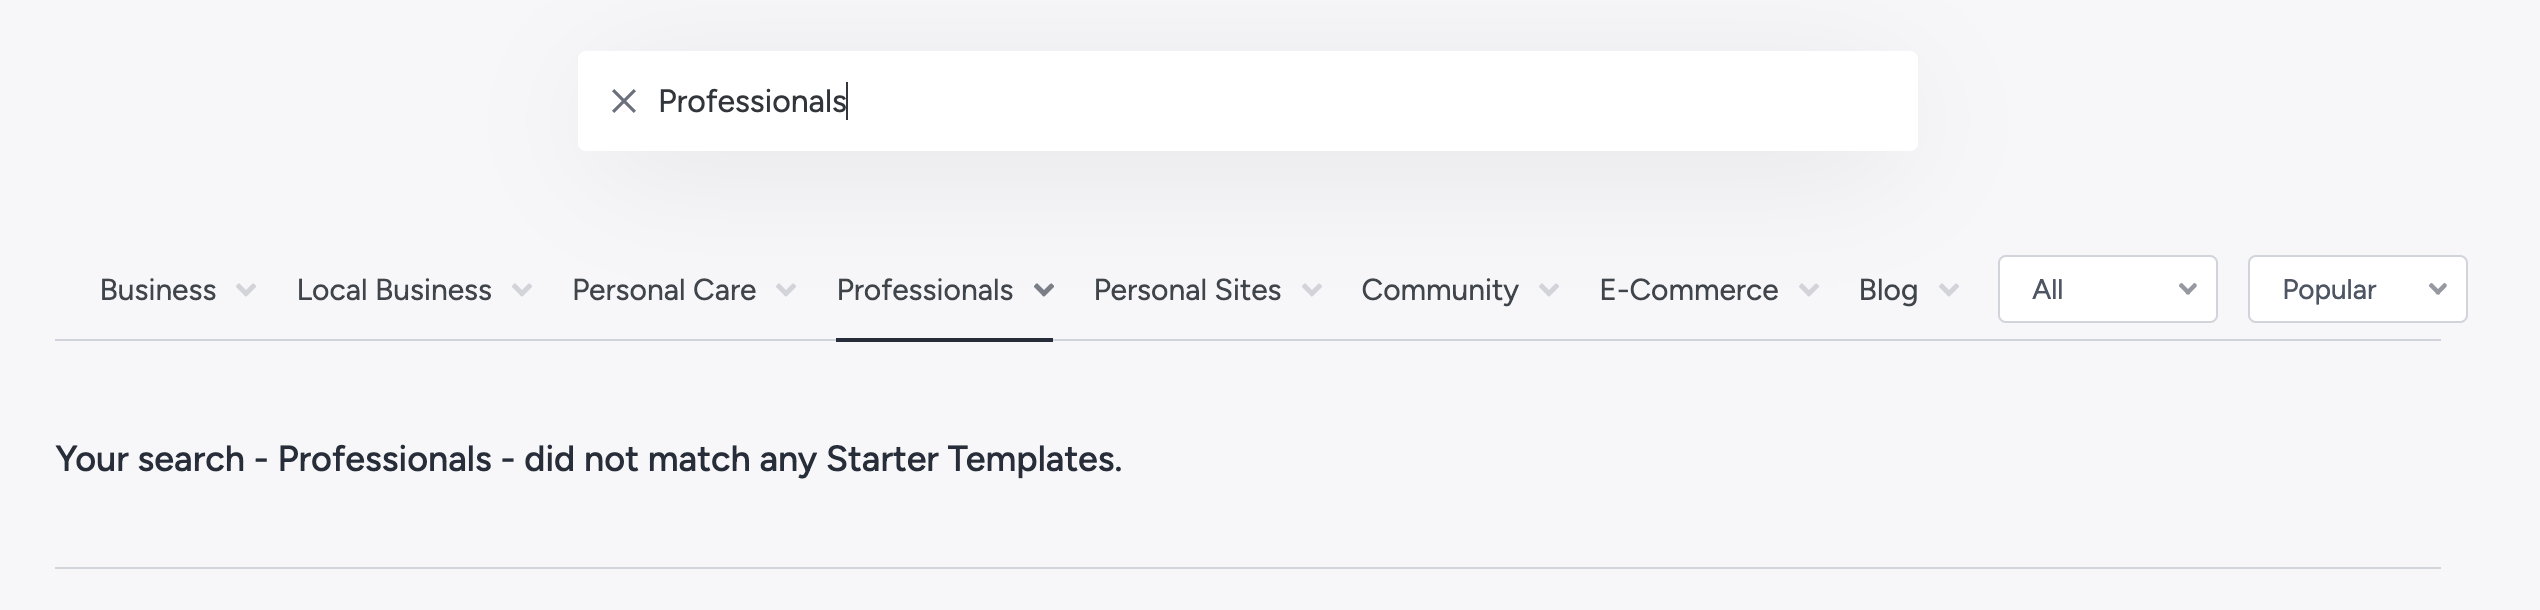Expand the Community chevron arrow
Image resolution: width=2540 pixels, height=610 pixels.
tap(1549, 291)
